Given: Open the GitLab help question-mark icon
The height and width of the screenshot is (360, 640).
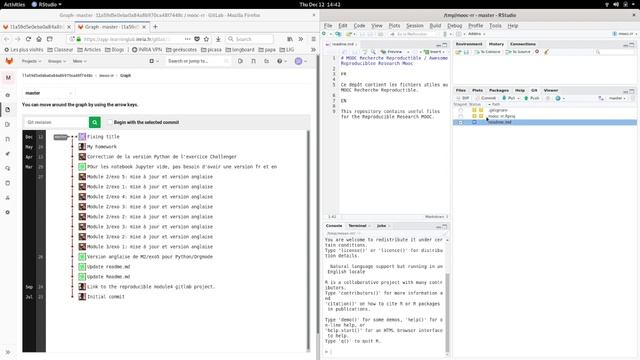Looking at the screenshot, I should (x=281, y=61).
